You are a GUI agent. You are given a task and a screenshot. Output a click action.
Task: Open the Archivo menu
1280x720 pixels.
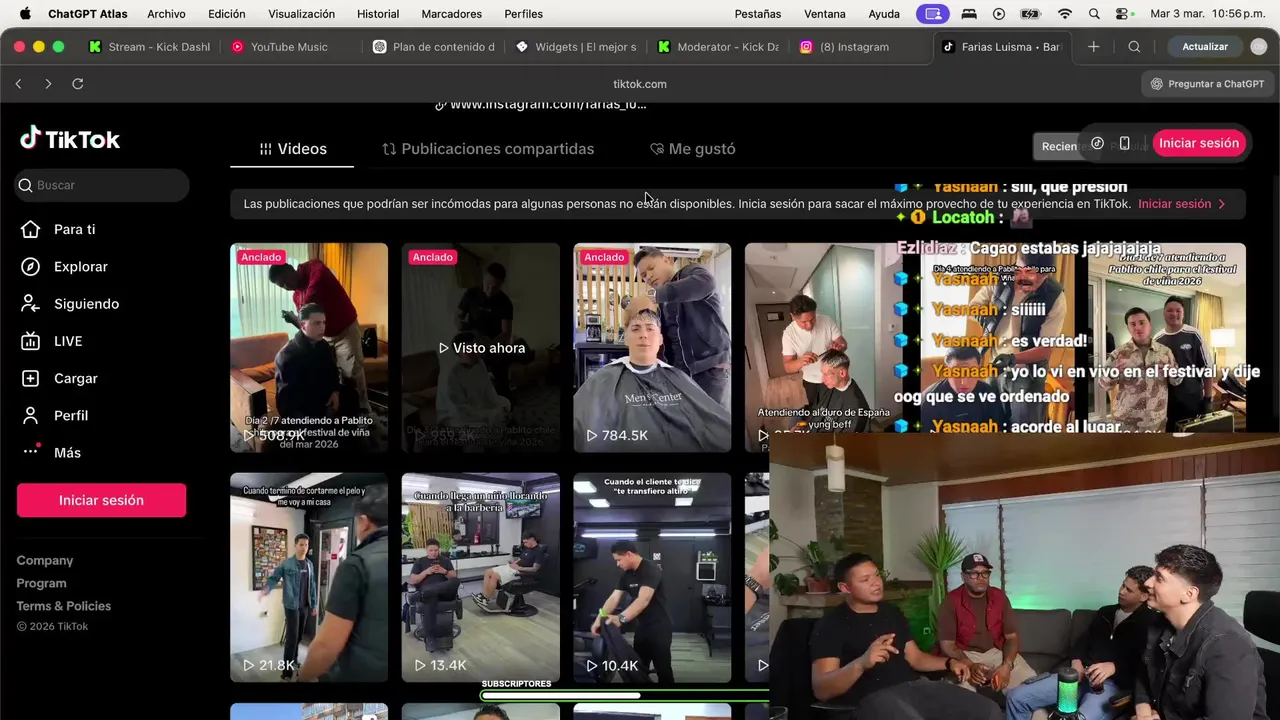166,14
